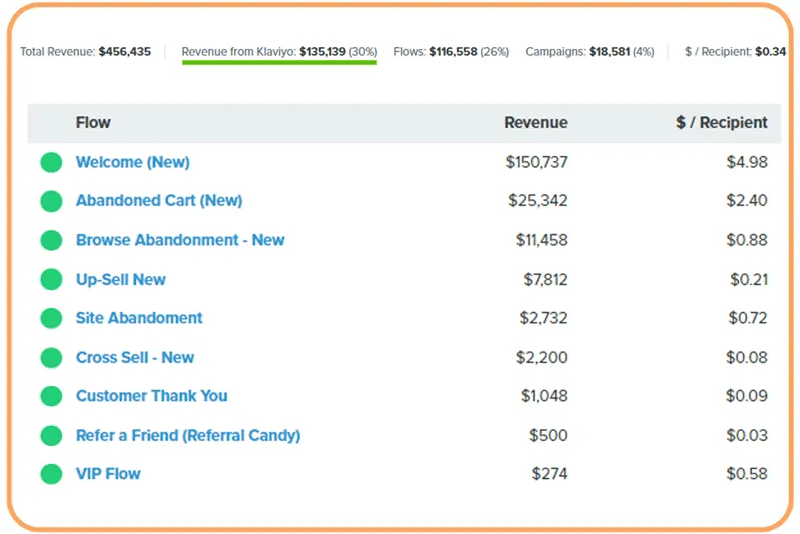Image resolution: width=800 pixels, height=534 pixels.
Task: Click the $2.40 per recipient value
Action: pos(747,200)
